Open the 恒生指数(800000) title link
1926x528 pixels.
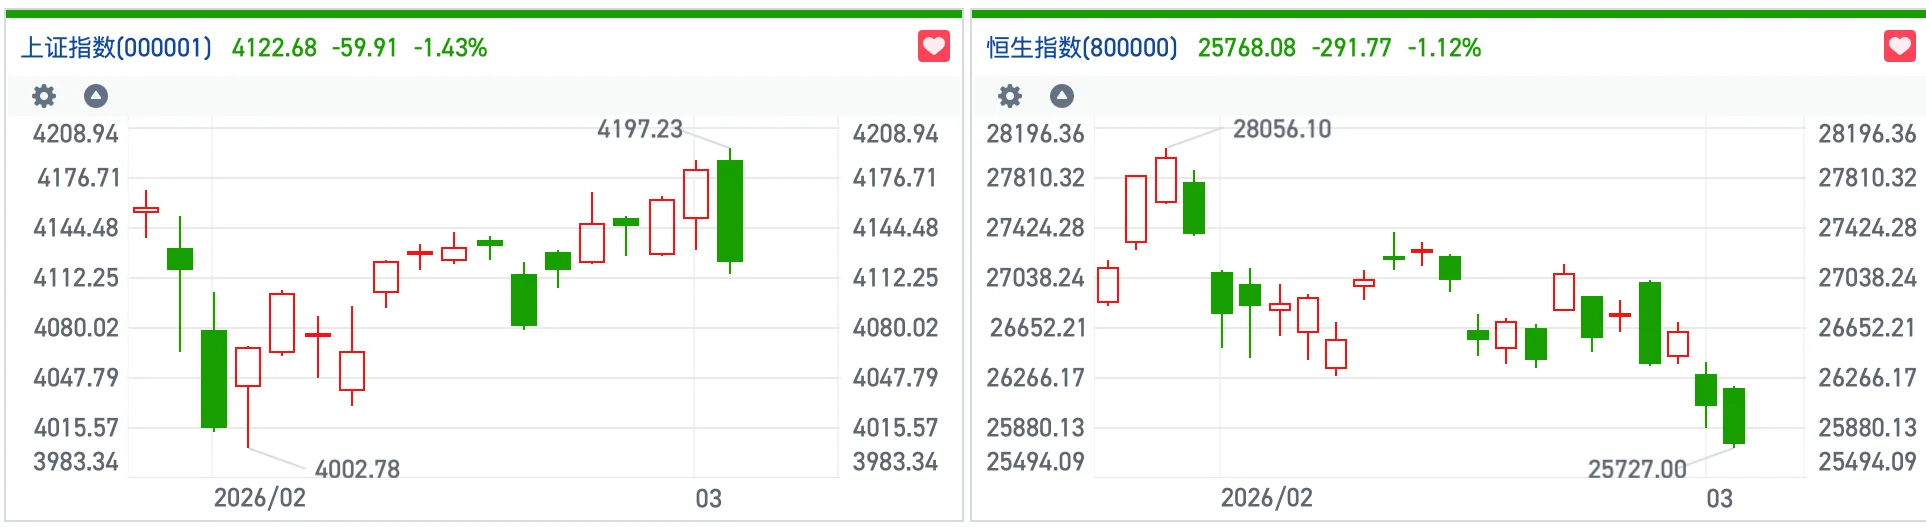click(x=1082, y=48)
